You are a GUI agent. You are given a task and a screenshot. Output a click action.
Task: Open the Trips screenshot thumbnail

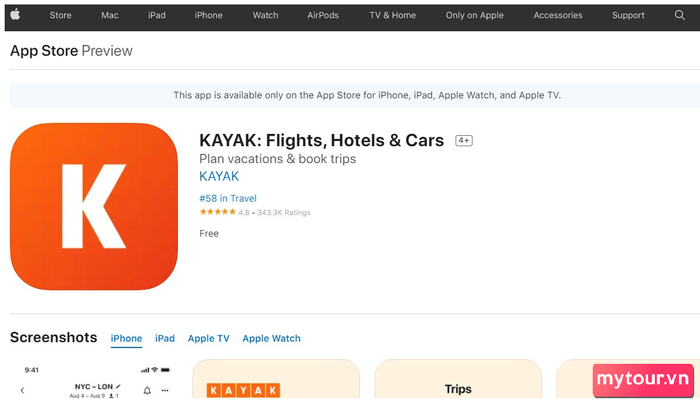(458, 379)
